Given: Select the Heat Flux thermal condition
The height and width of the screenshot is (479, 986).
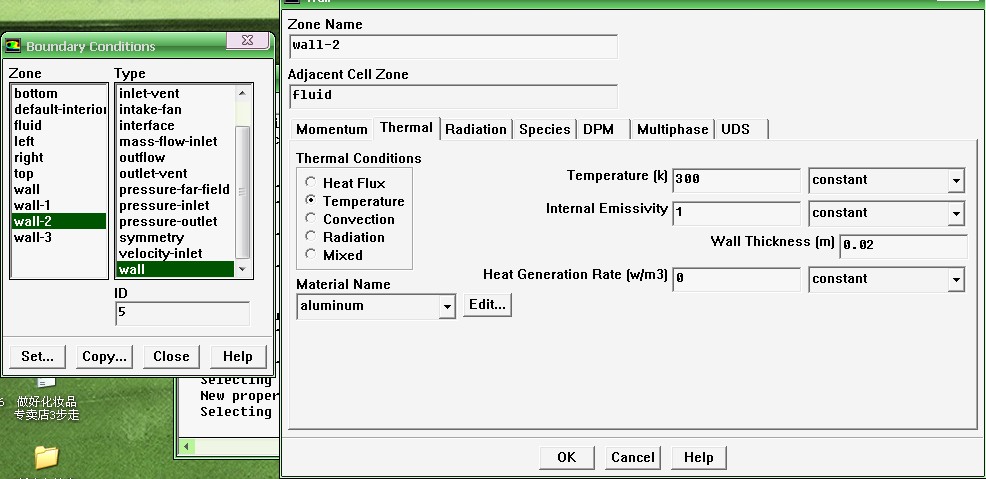Looking at the screenshot, I should click(x=312, y=183).
